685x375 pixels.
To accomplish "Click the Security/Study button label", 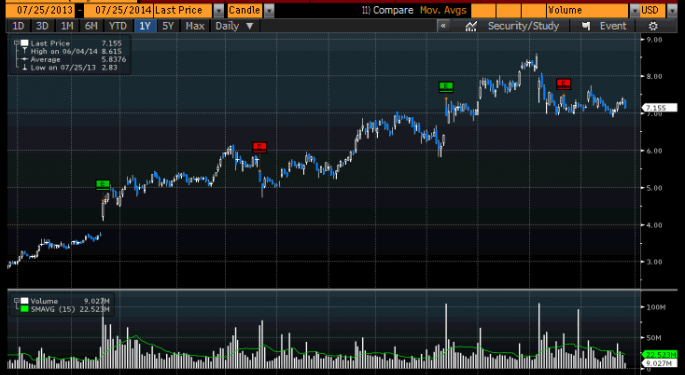I will [x=523, y=26].
